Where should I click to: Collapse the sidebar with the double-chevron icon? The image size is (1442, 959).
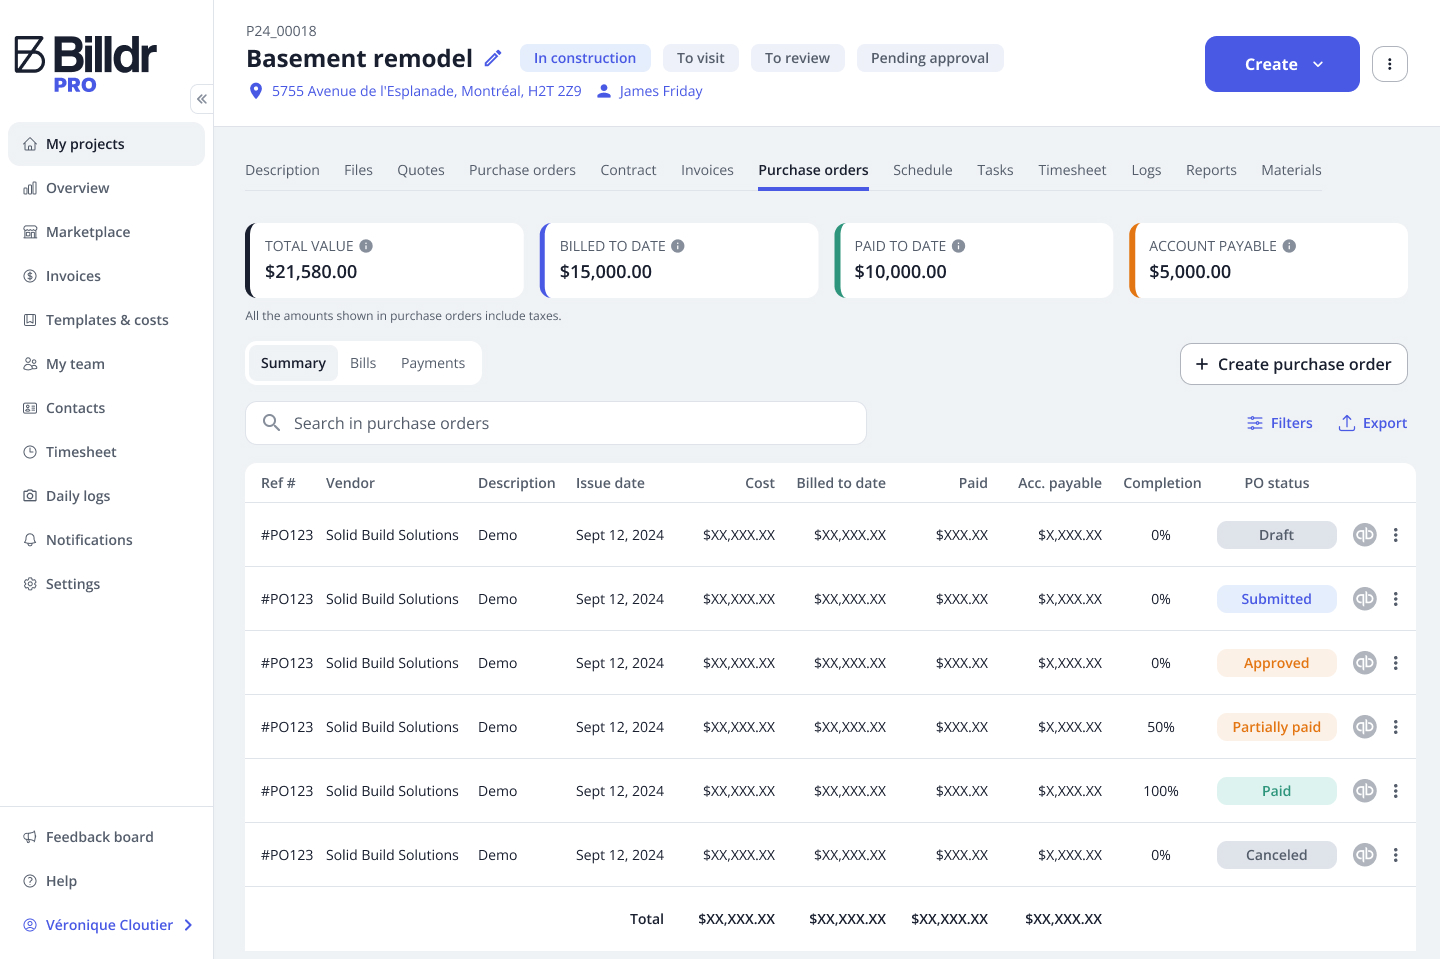(x=202, y=99)
